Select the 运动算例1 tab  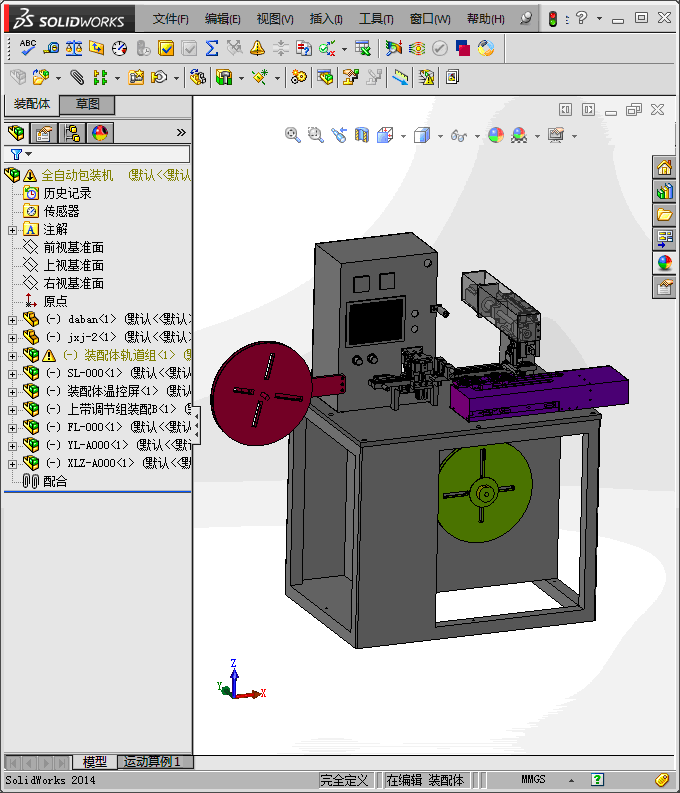152,762
